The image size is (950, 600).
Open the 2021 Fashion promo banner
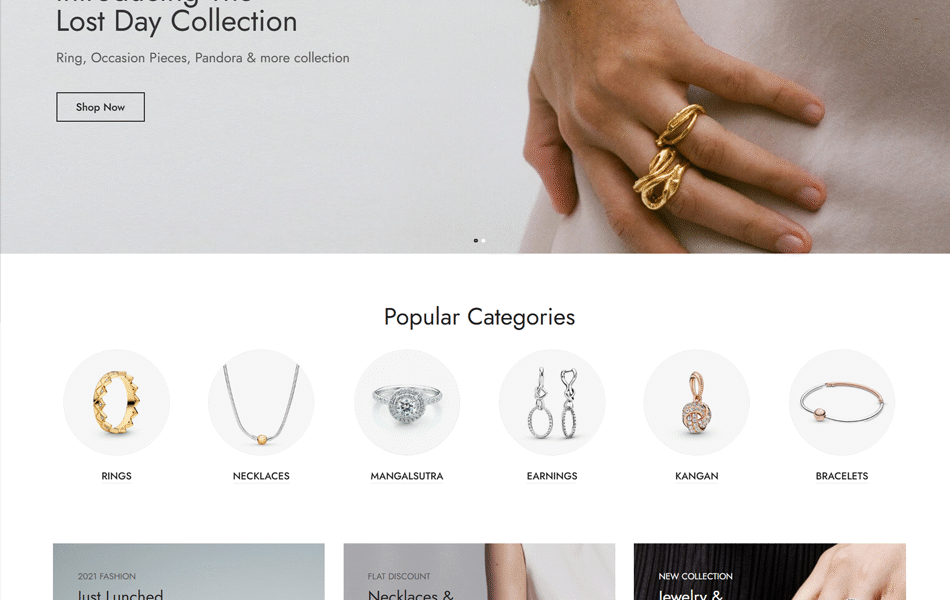(188, 572)
